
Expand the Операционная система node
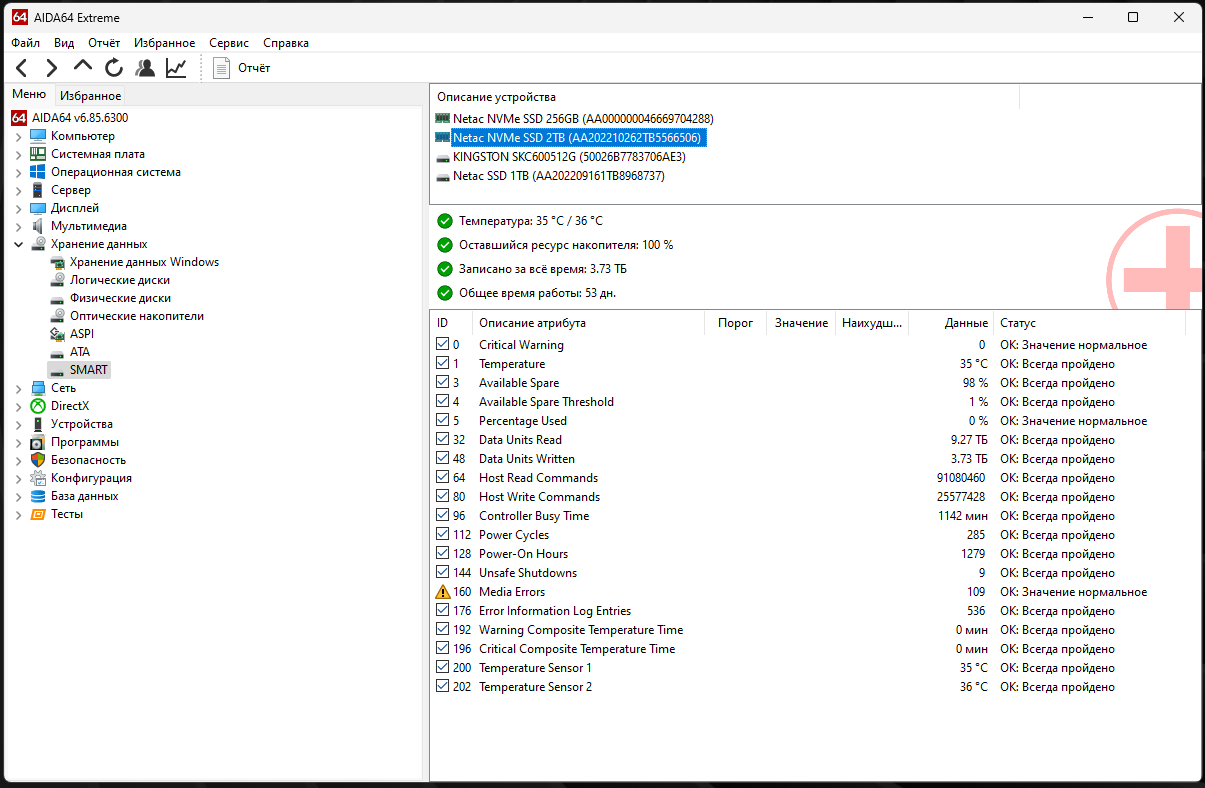click(18, 172)
